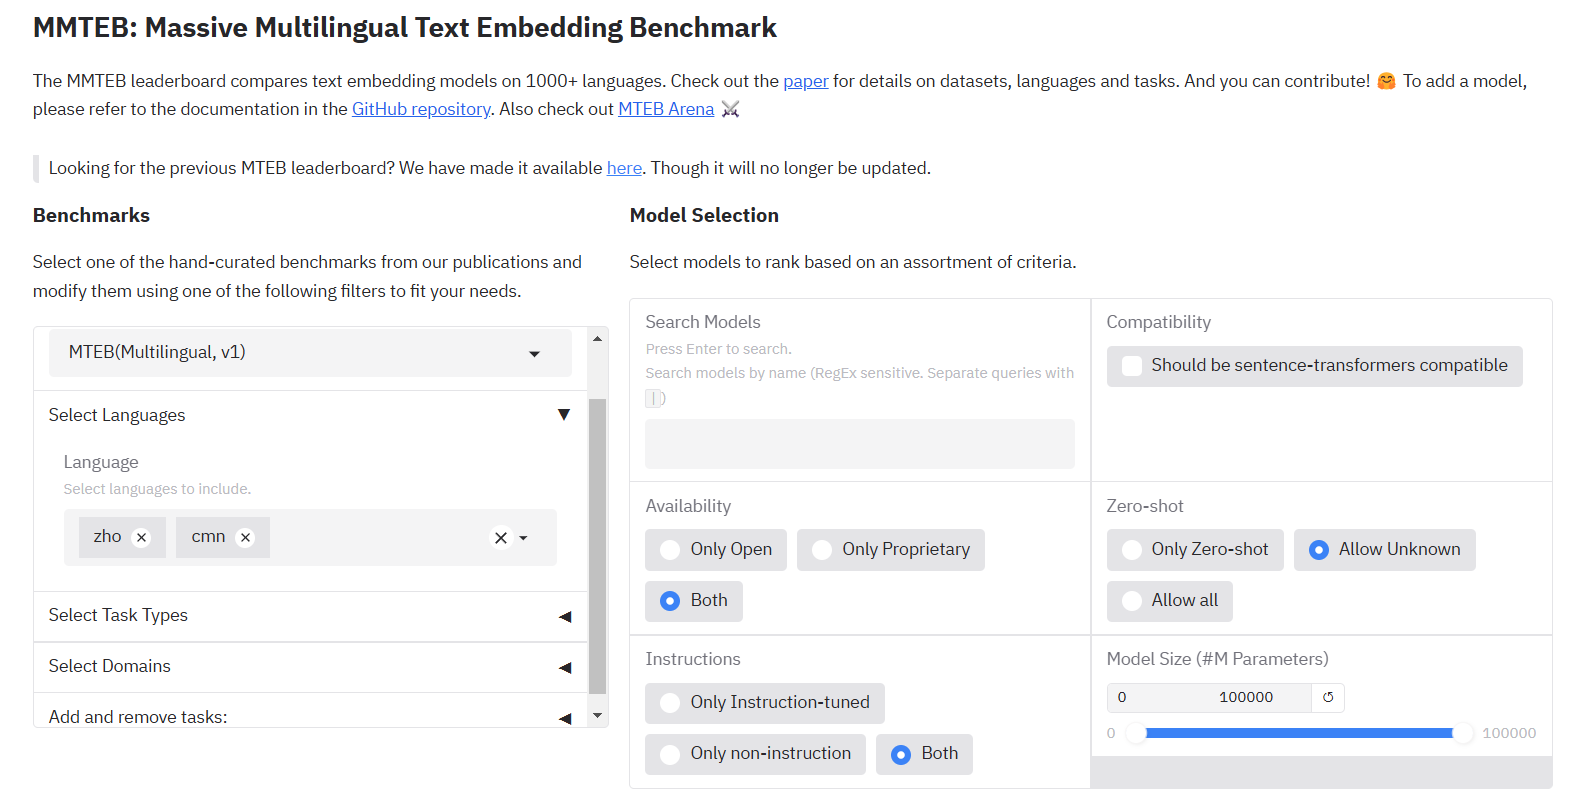The image size is (1571, 796).
Task: Click the model size slider right handle
Action: click(1463, 733)
